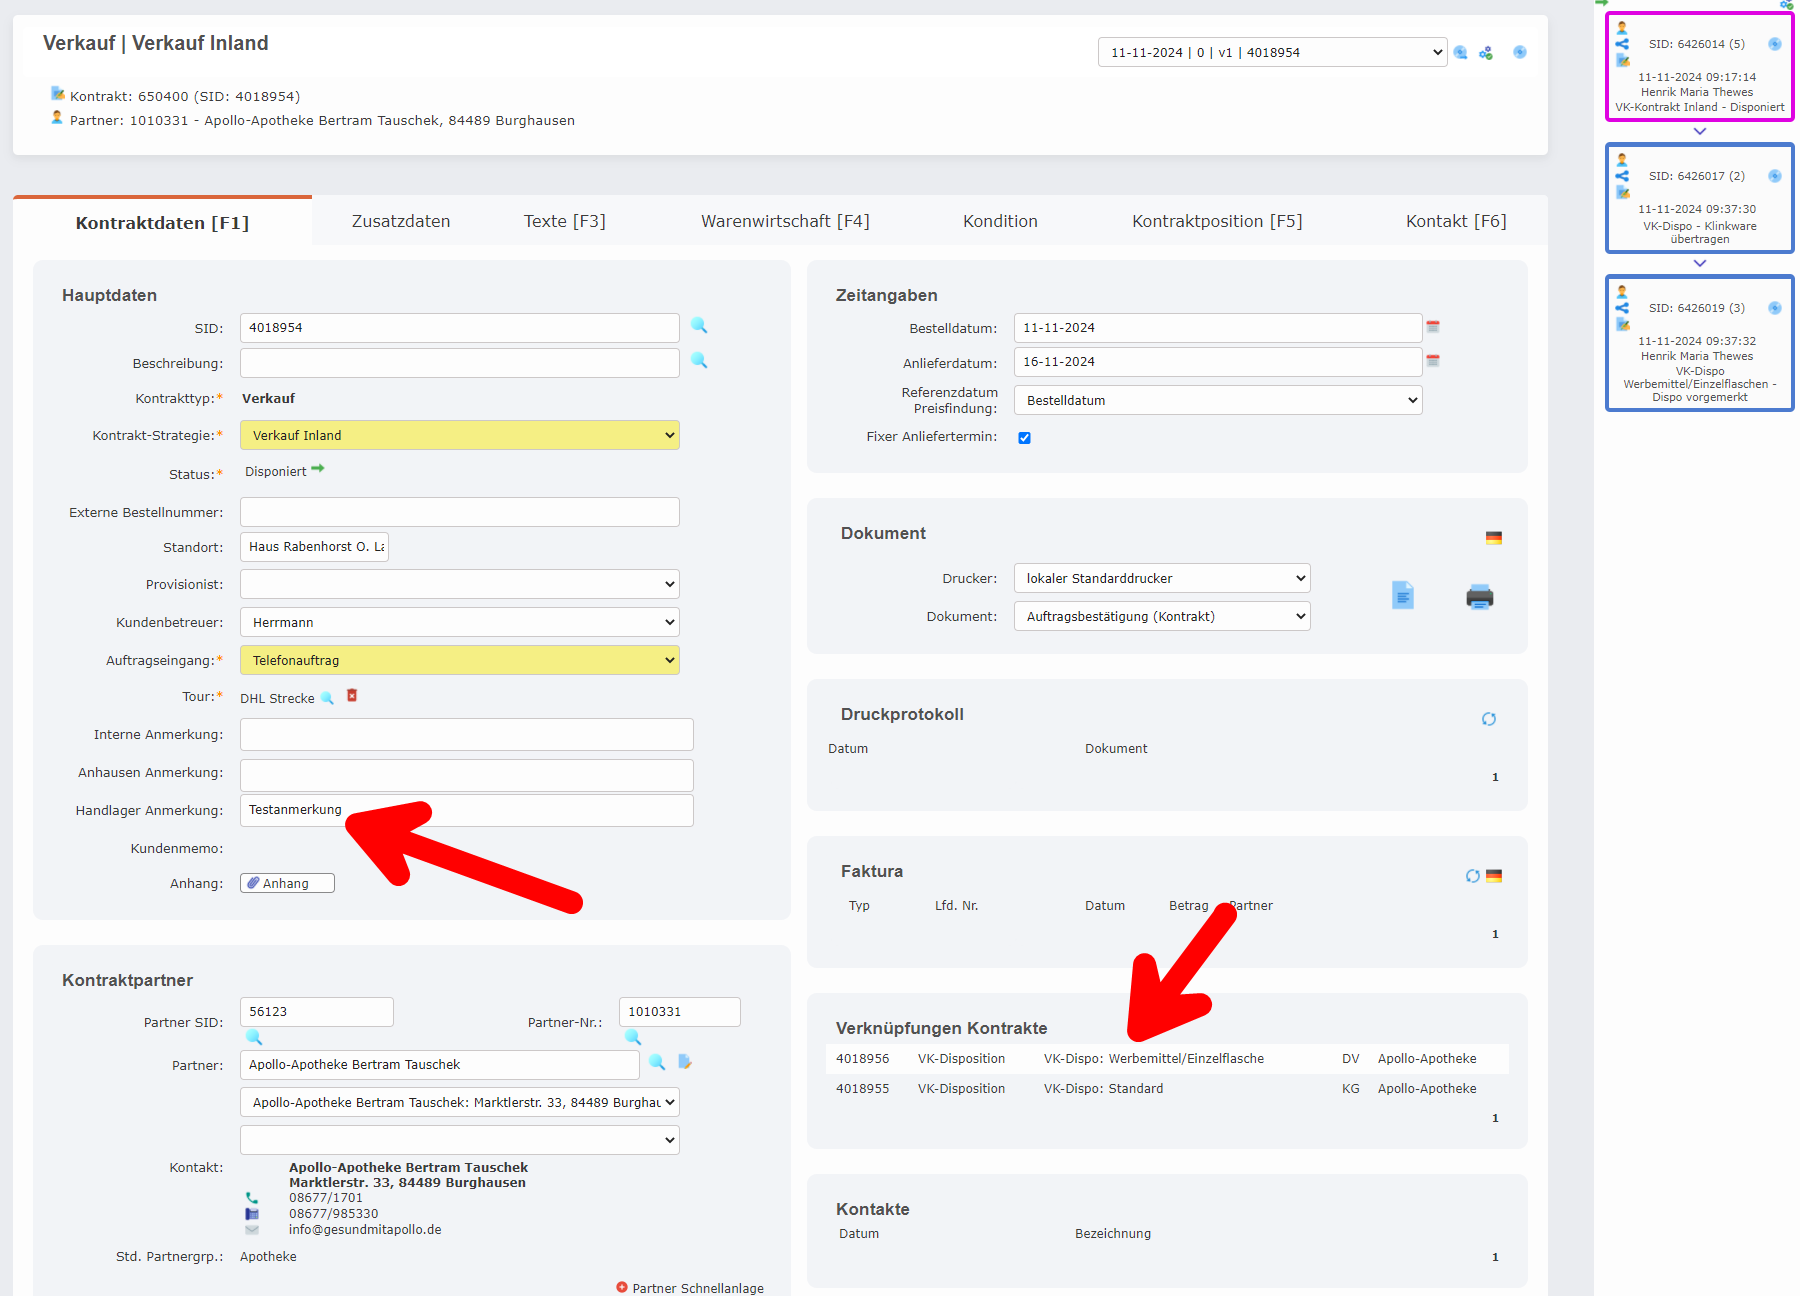Switch to the Warenwirtschaft [F4] tab

pyautogui.click(x=785, y=221)
